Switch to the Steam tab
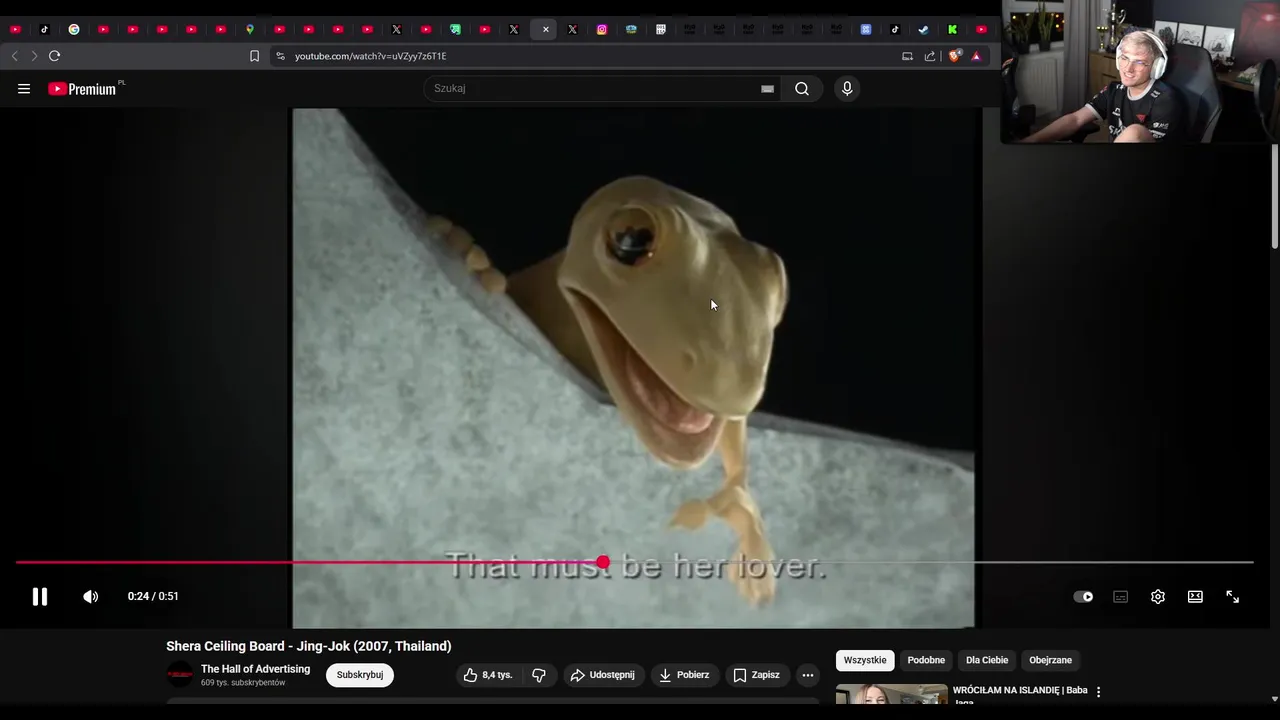The width and height of the screenshot is (1280, 720). (924, 30)
